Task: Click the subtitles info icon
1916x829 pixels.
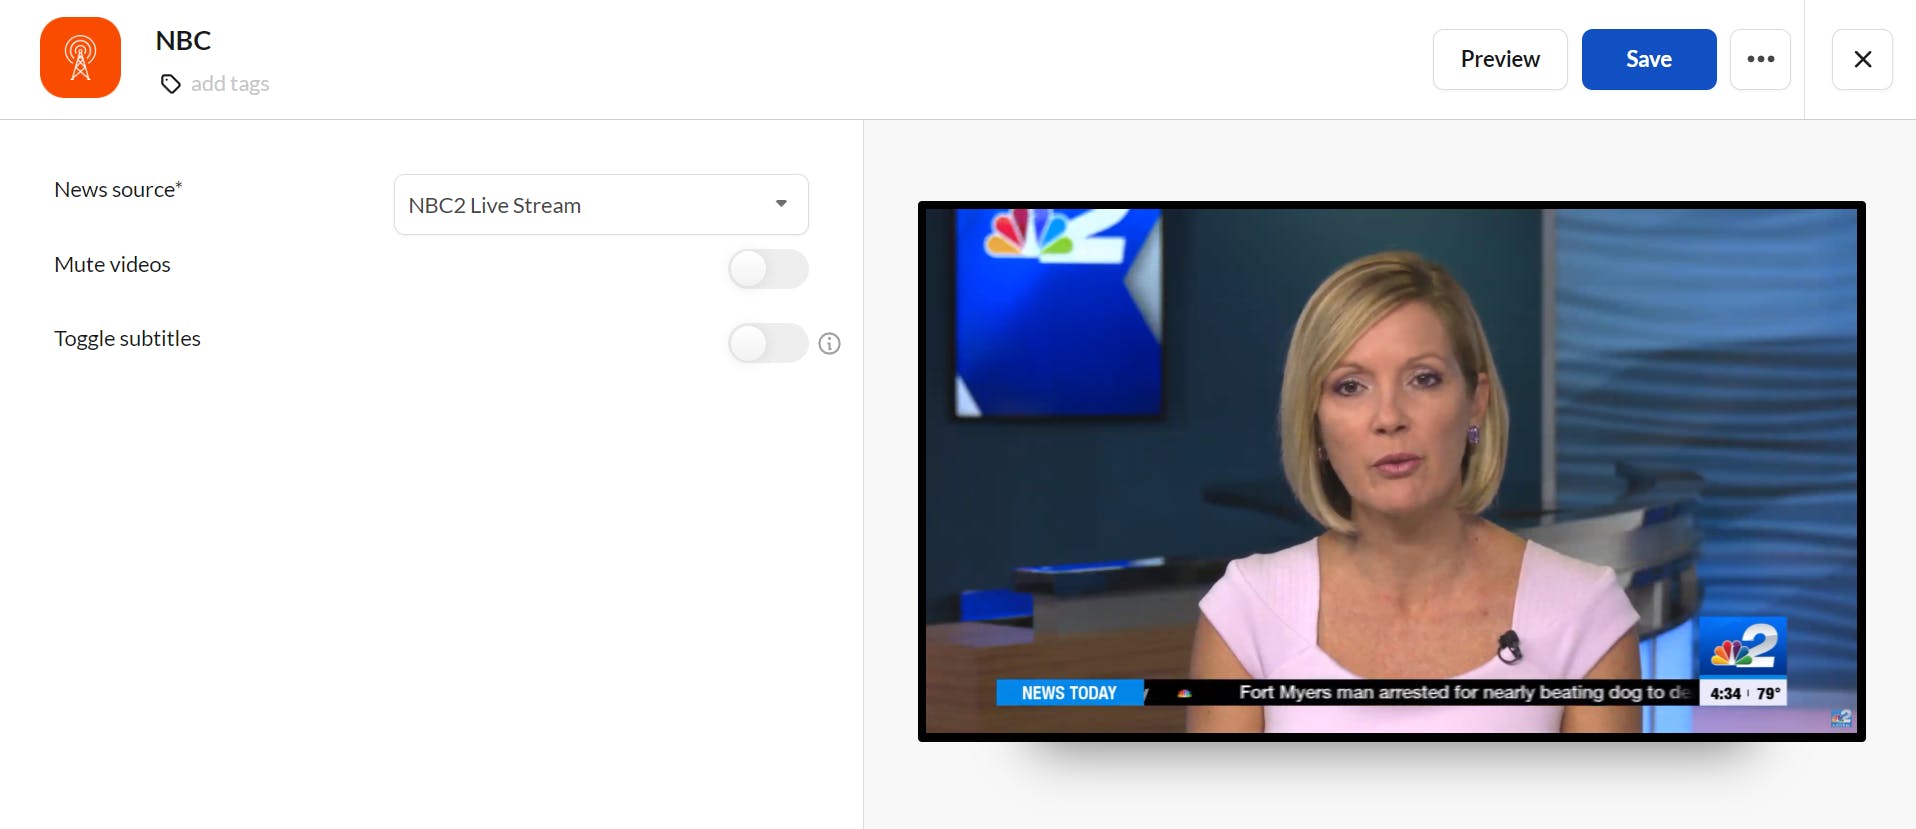Action: pyautogui.click(x=829, y=344)
